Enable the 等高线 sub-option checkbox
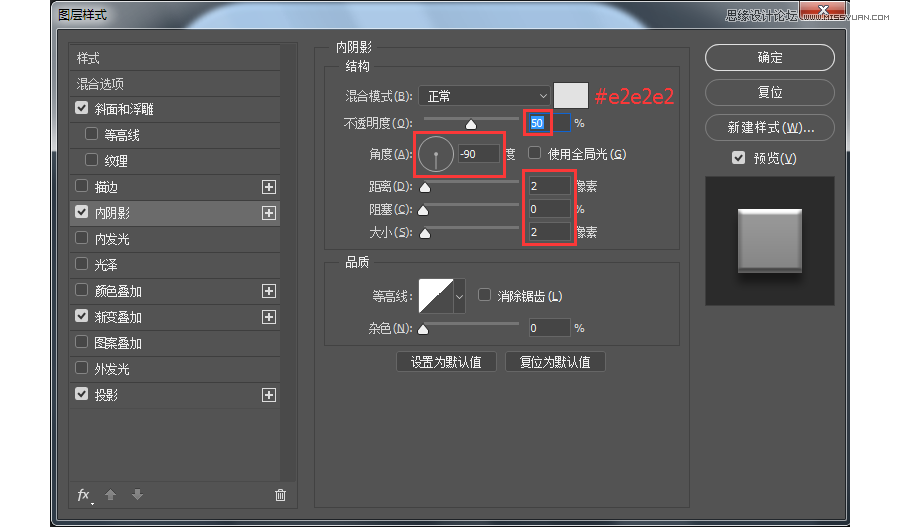 click(x=91, y=134)
